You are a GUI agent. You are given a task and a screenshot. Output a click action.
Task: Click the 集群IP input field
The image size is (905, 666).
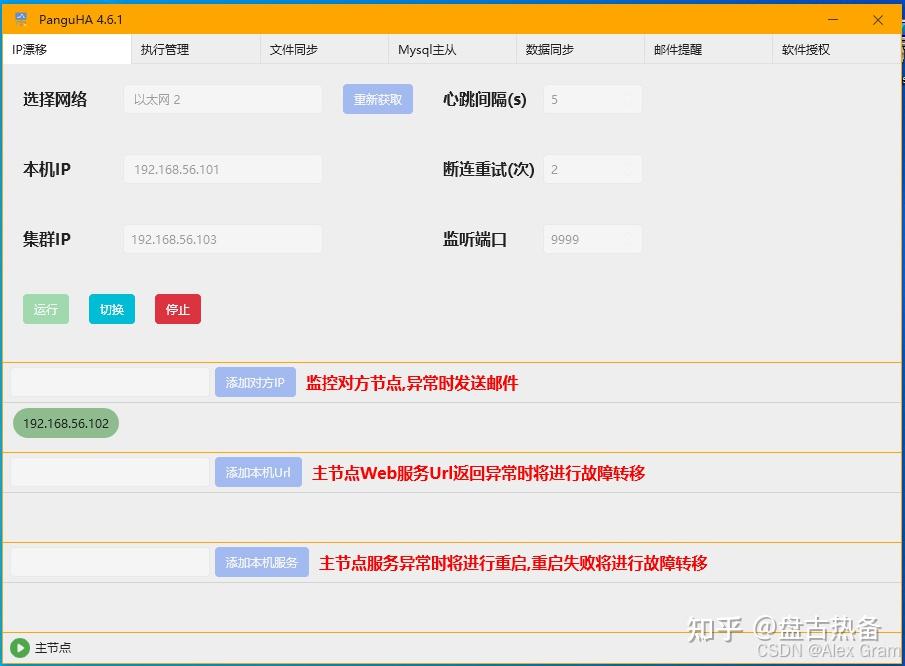tap(223, 239)
